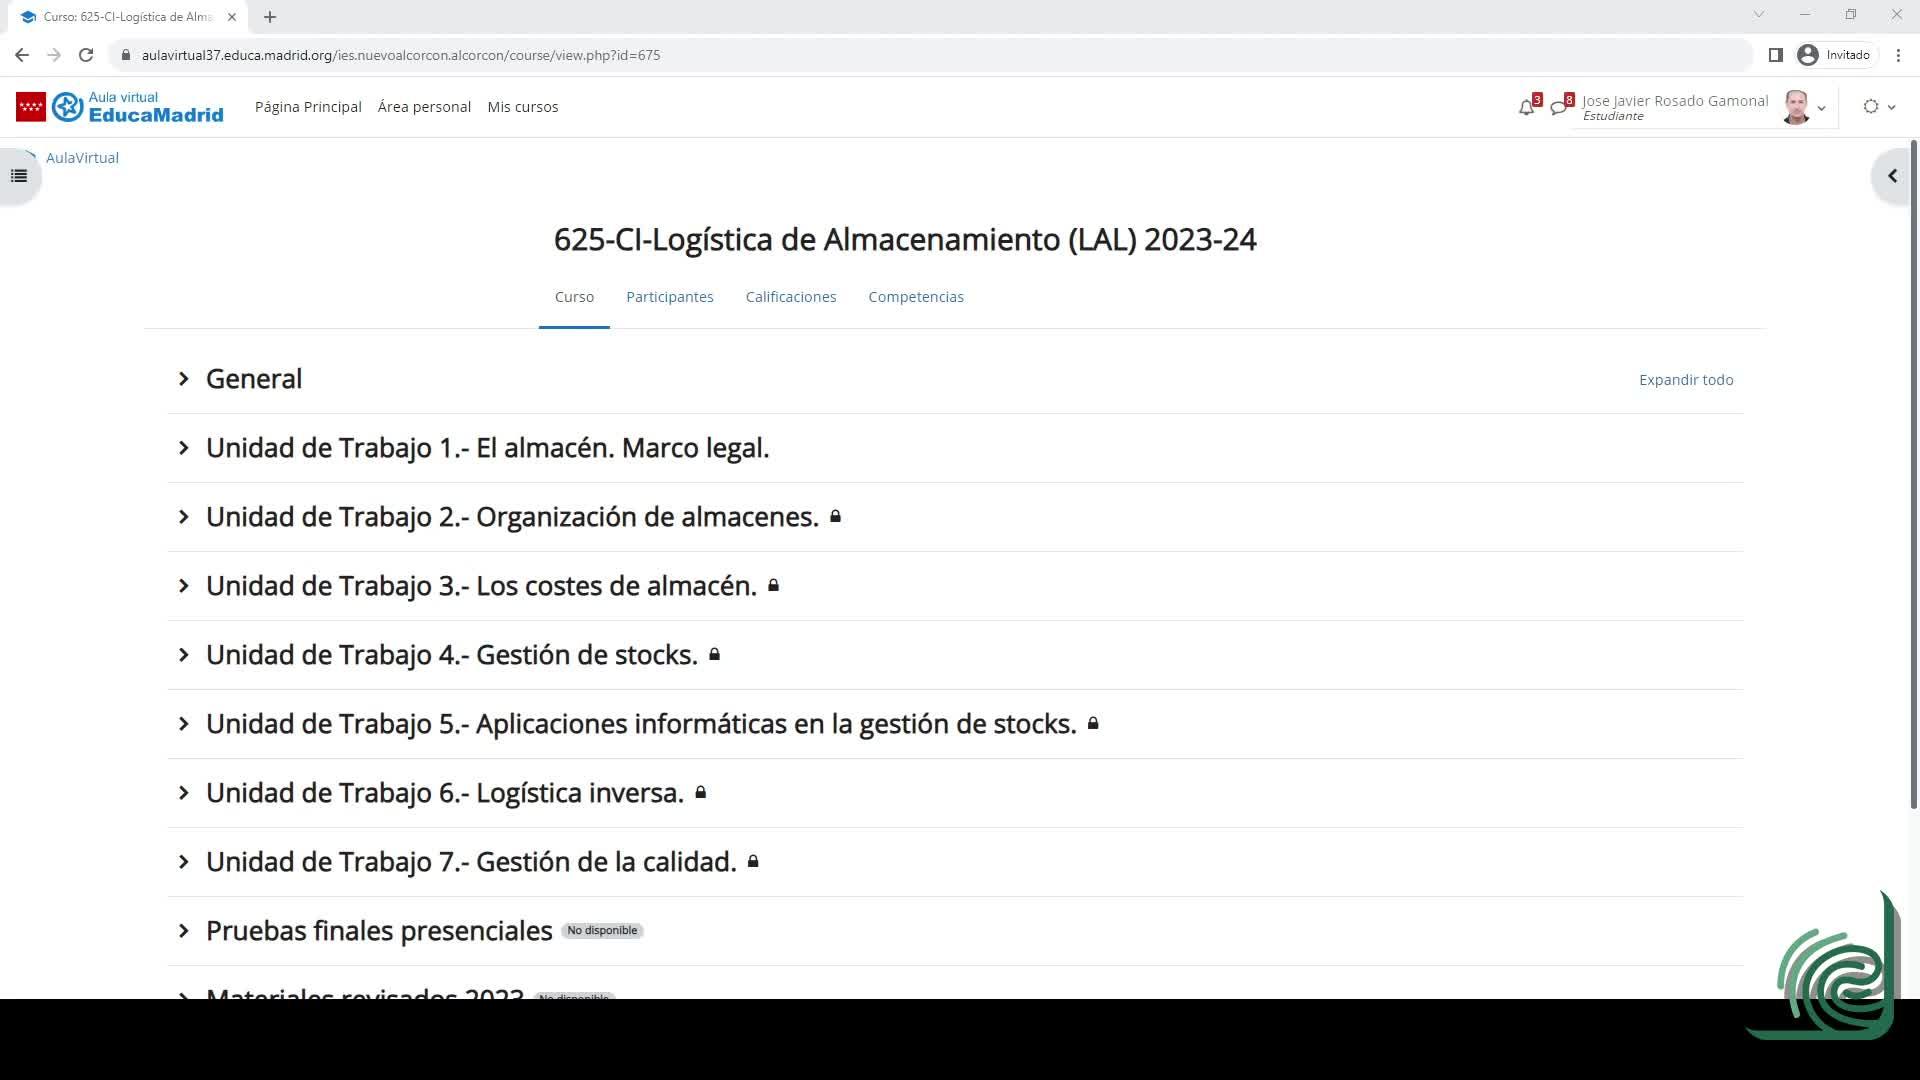Click the browser address bar

pyautogui.click(x=900, y=55)
